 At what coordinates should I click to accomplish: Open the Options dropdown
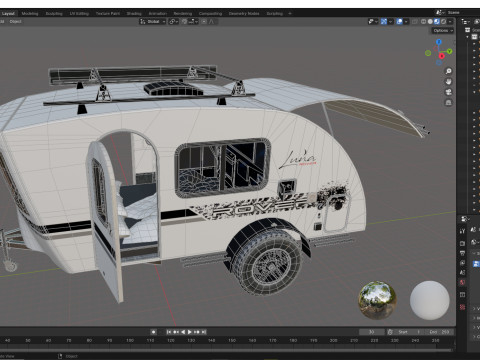click(443, 30)
